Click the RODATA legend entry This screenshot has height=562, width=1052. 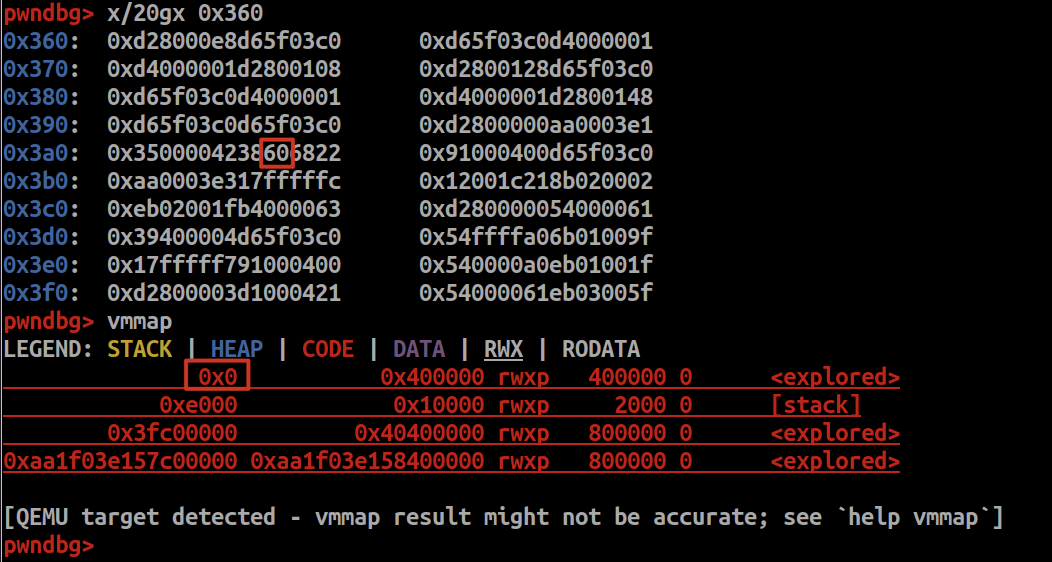[600, 349]
